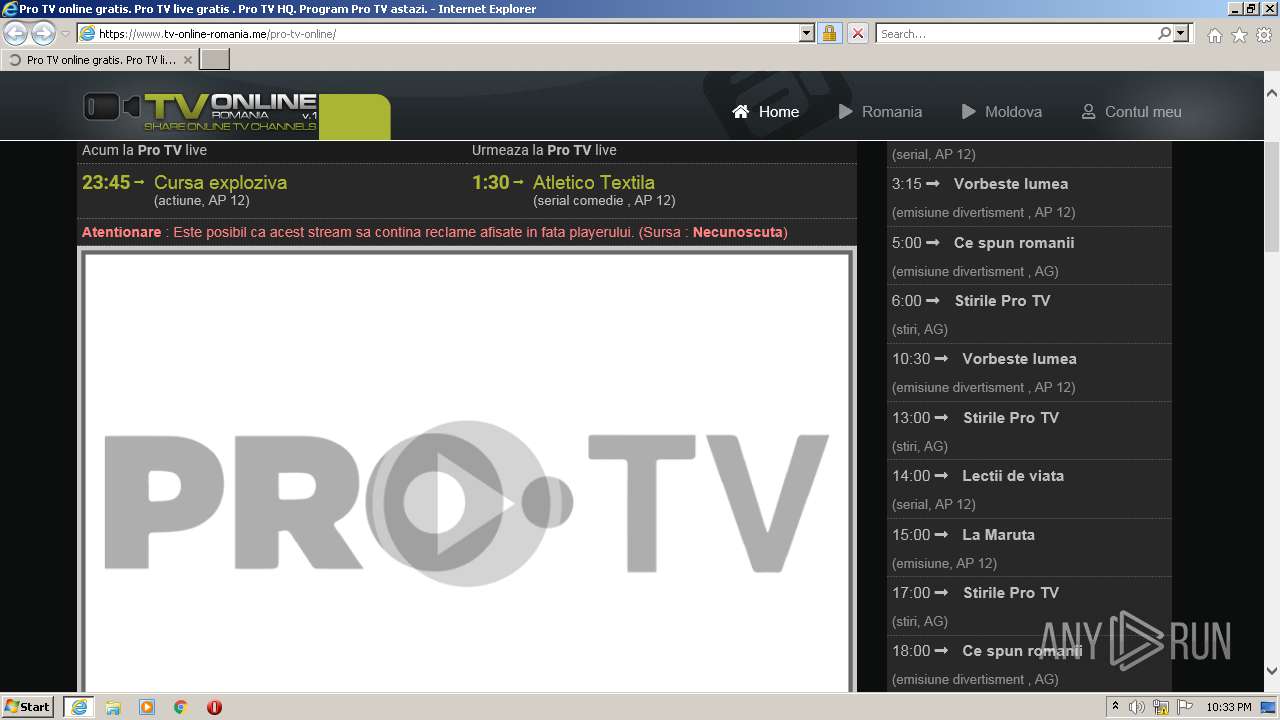Stop loading with the red X button

pos(857,33)
